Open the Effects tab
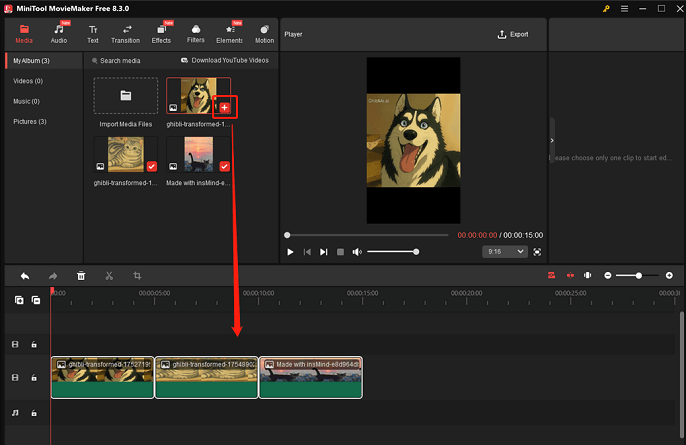This screenshot has height=445, width=686. (x=161, y=34)
